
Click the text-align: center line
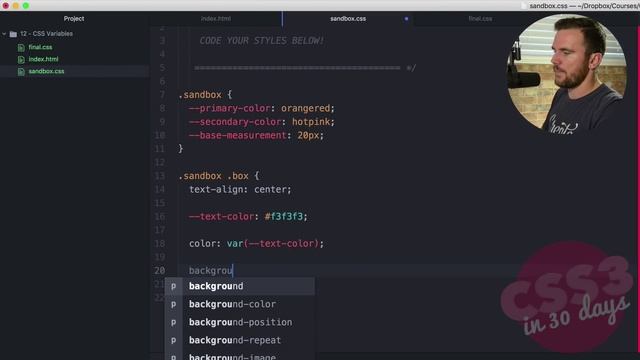[x=240, y=189]
